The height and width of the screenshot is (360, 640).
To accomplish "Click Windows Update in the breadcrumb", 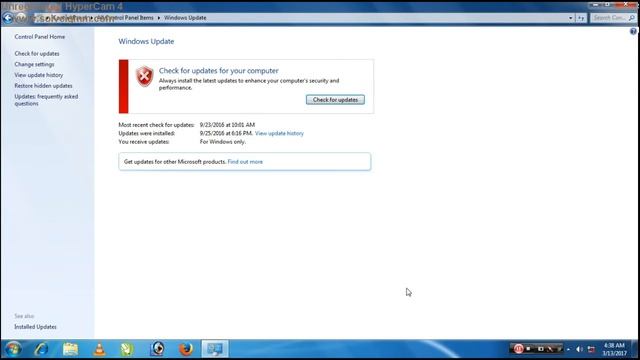I will 185,18.
